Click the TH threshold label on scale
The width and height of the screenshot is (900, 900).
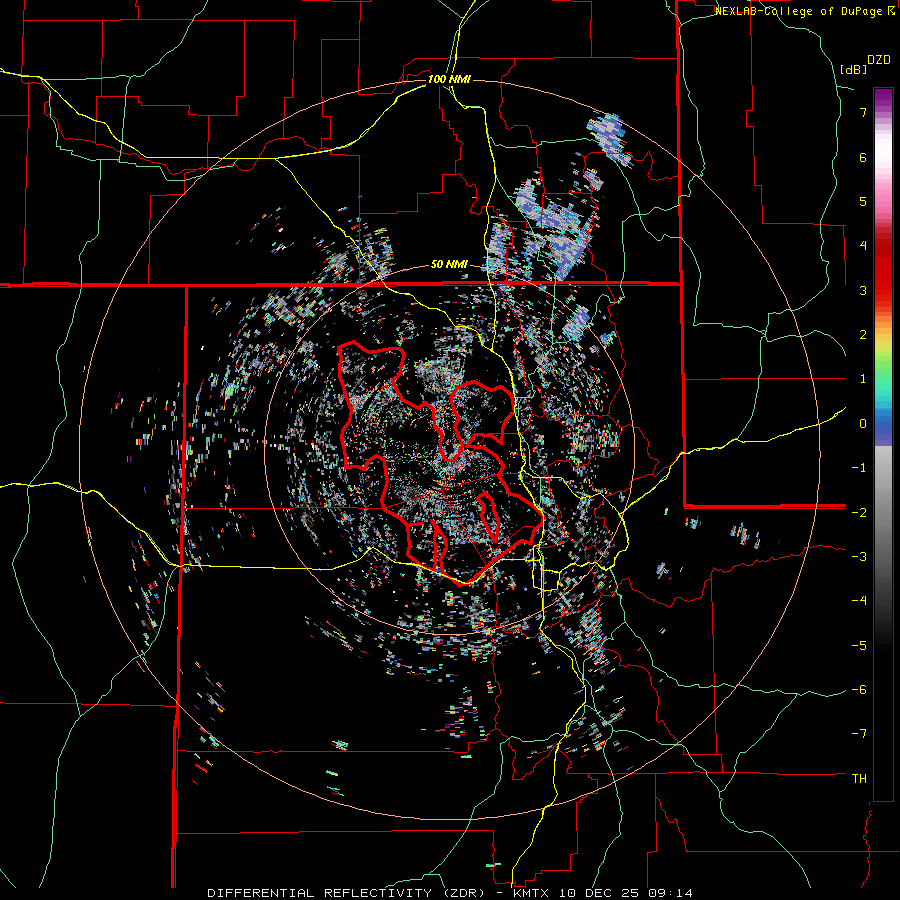pos(859,779)
